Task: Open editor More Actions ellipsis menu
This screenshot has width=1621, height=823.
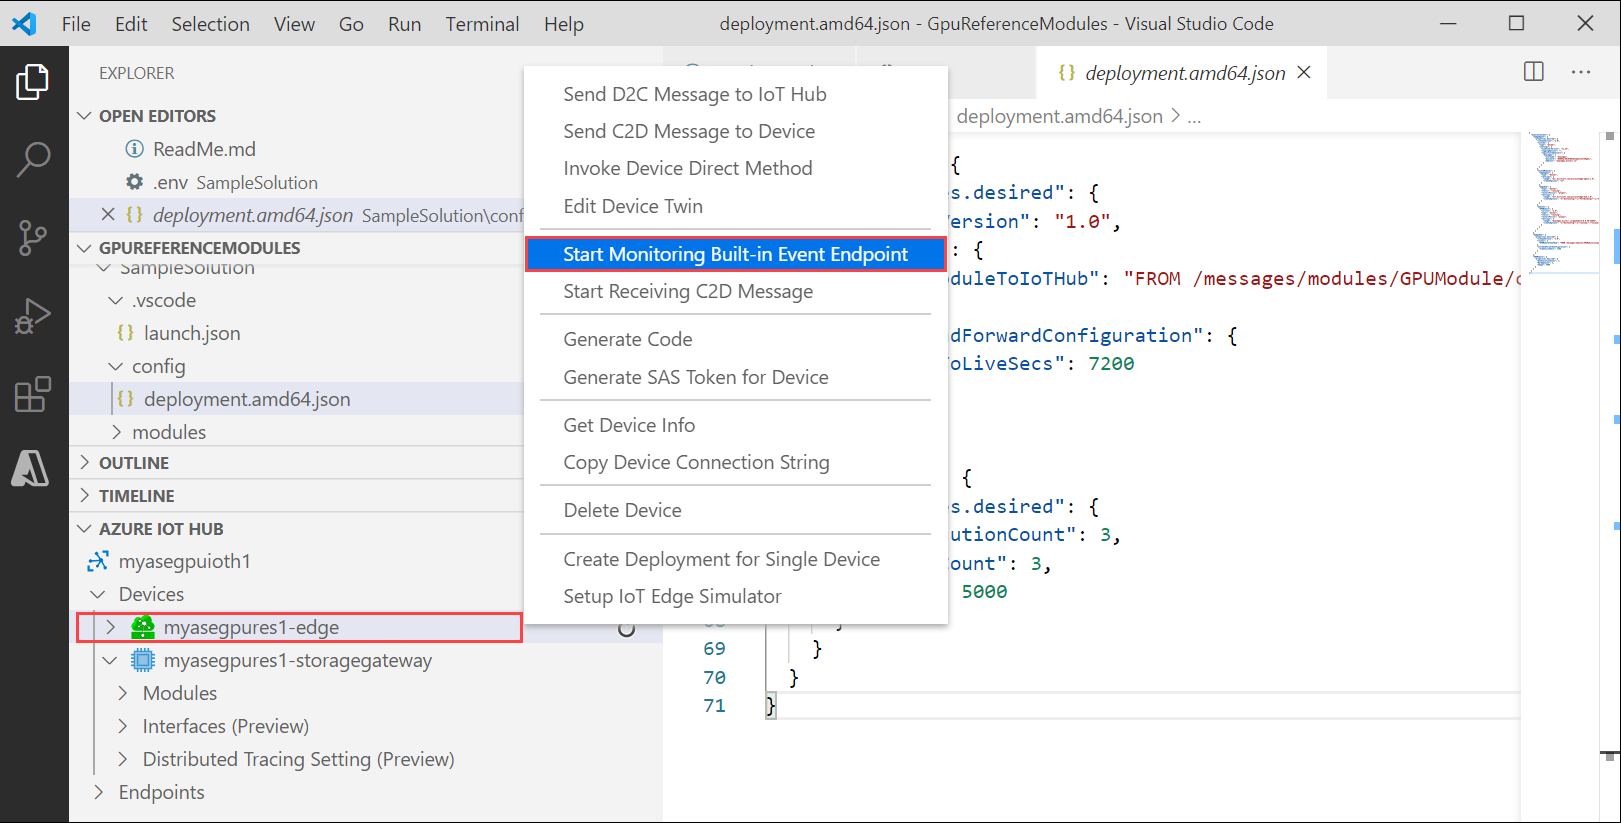Action: point(1580,72)
